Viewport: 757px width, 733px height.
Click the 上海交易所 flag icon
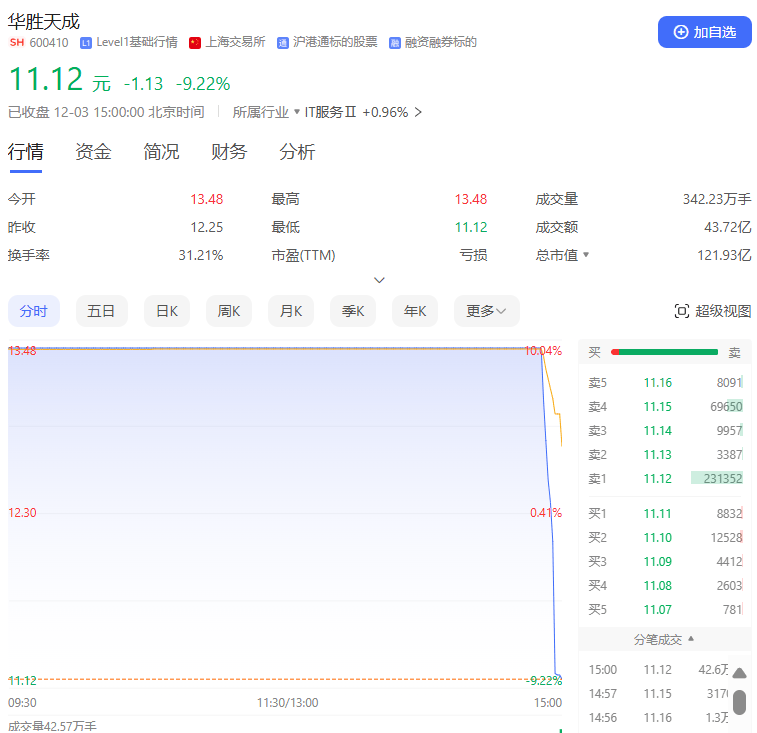pyautogui.click(x=195, y=43)
